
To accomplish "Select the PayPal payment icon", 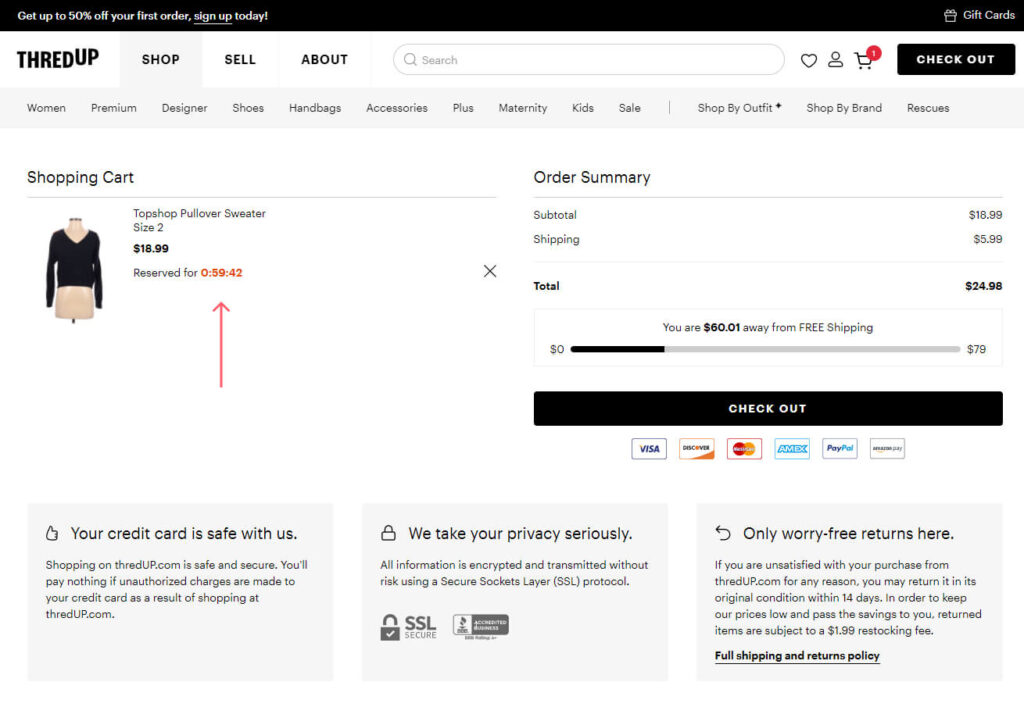I will pos(839,448).
